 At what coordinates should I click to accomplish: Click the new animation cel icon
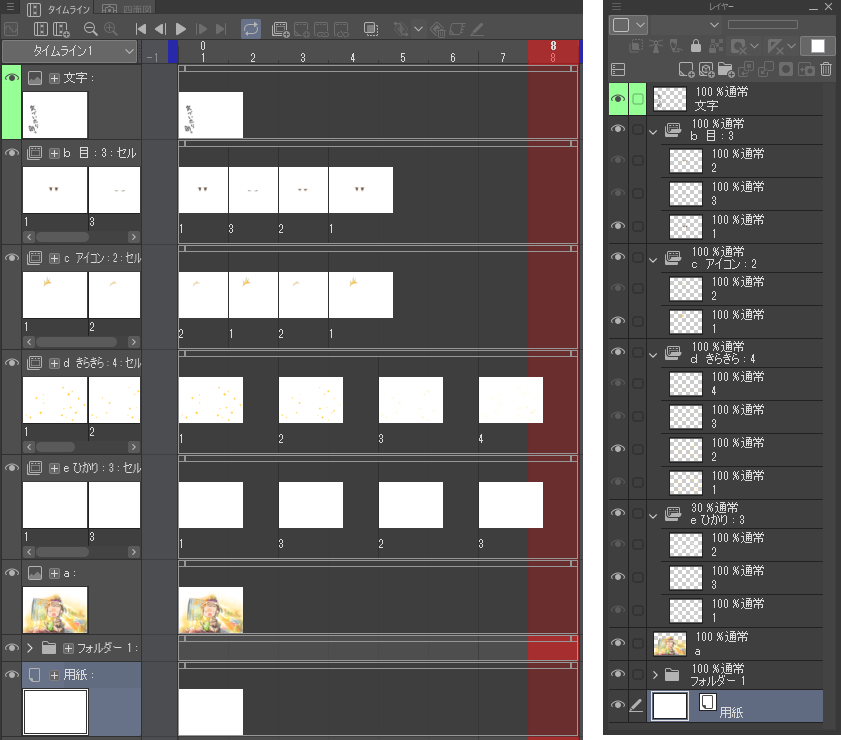click(280, 29)
